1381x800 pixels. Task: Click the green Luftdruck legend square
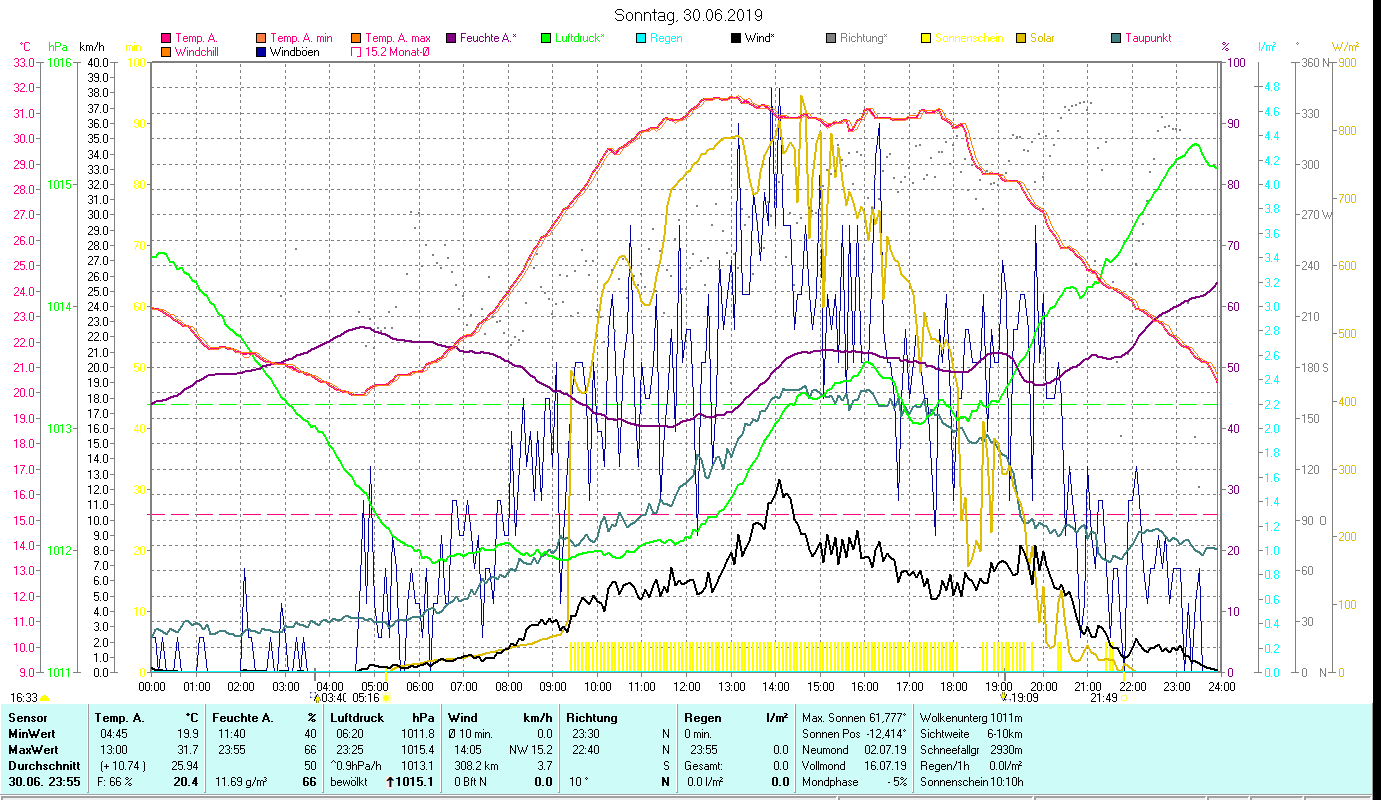[546, 38]
